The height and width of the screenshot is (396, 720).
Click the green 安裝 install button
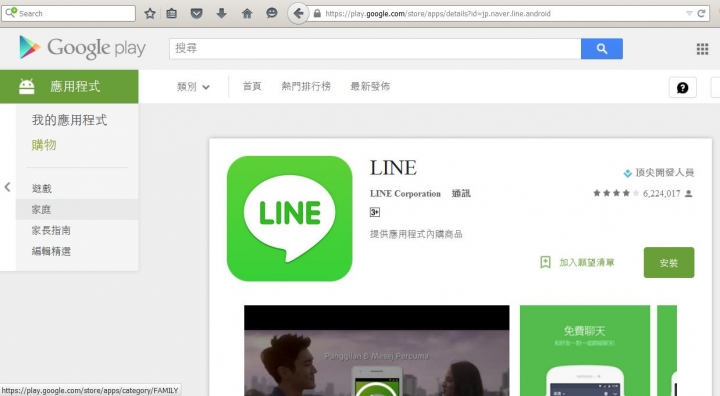(x=669, y=262)
